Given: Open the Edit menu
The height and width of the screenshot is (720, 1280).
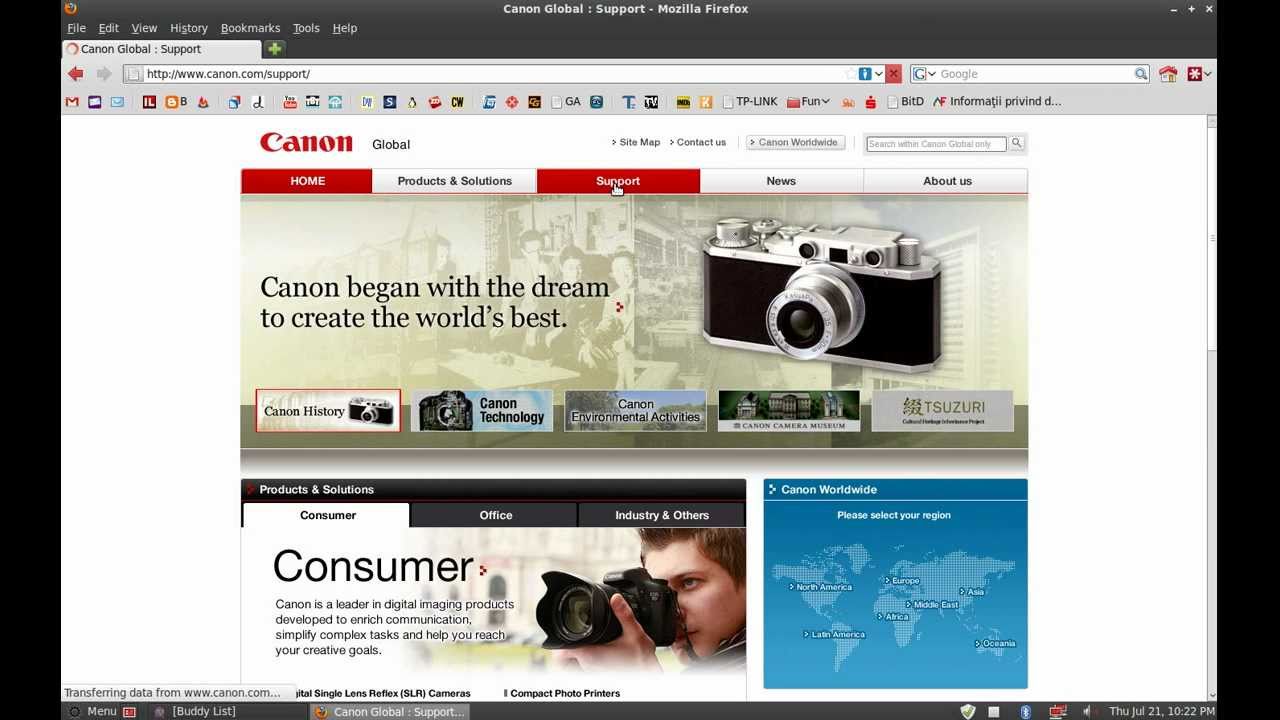Looking at the screenshot, I should tap(108, 28).
